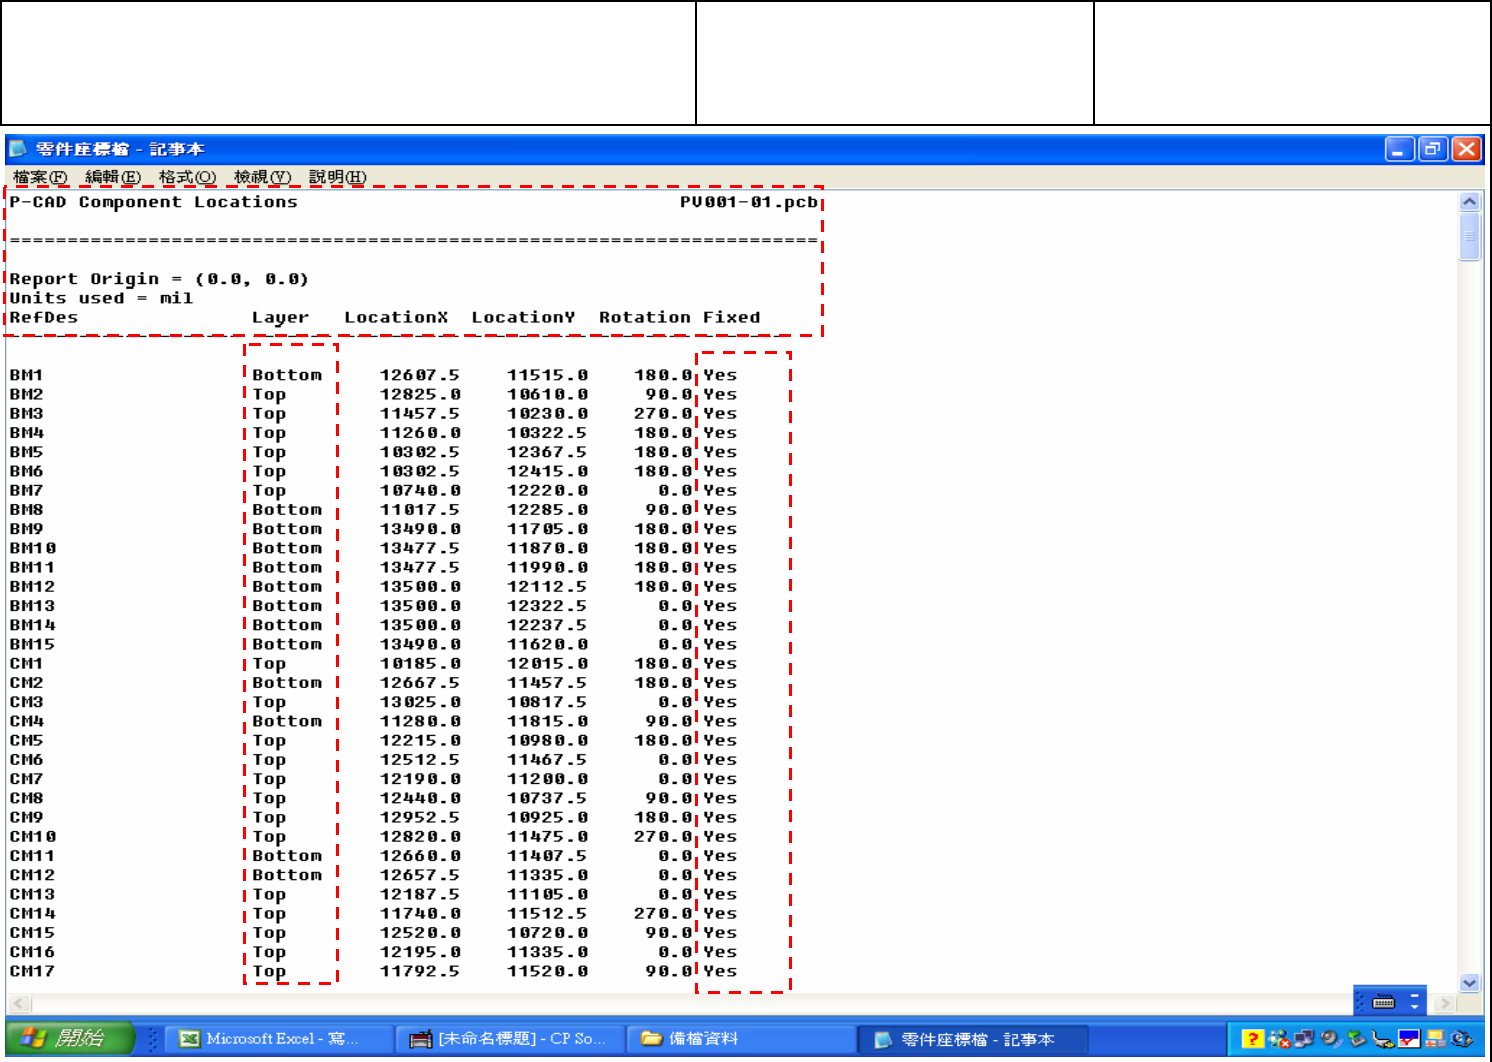
Task: Click the 開始 Start button
Action: [x=68, y=1039]
